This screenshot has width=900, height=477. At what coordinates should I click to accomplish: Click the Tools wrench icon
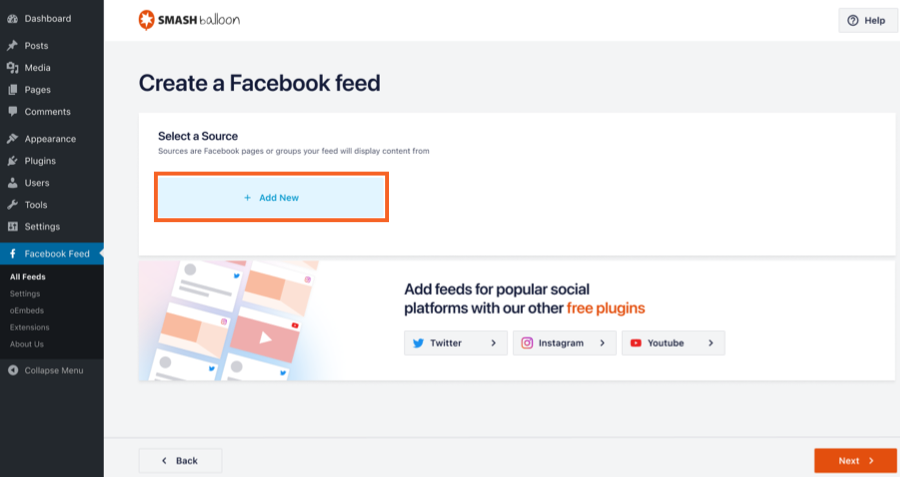pyautogui.click(x=12, y=205)
